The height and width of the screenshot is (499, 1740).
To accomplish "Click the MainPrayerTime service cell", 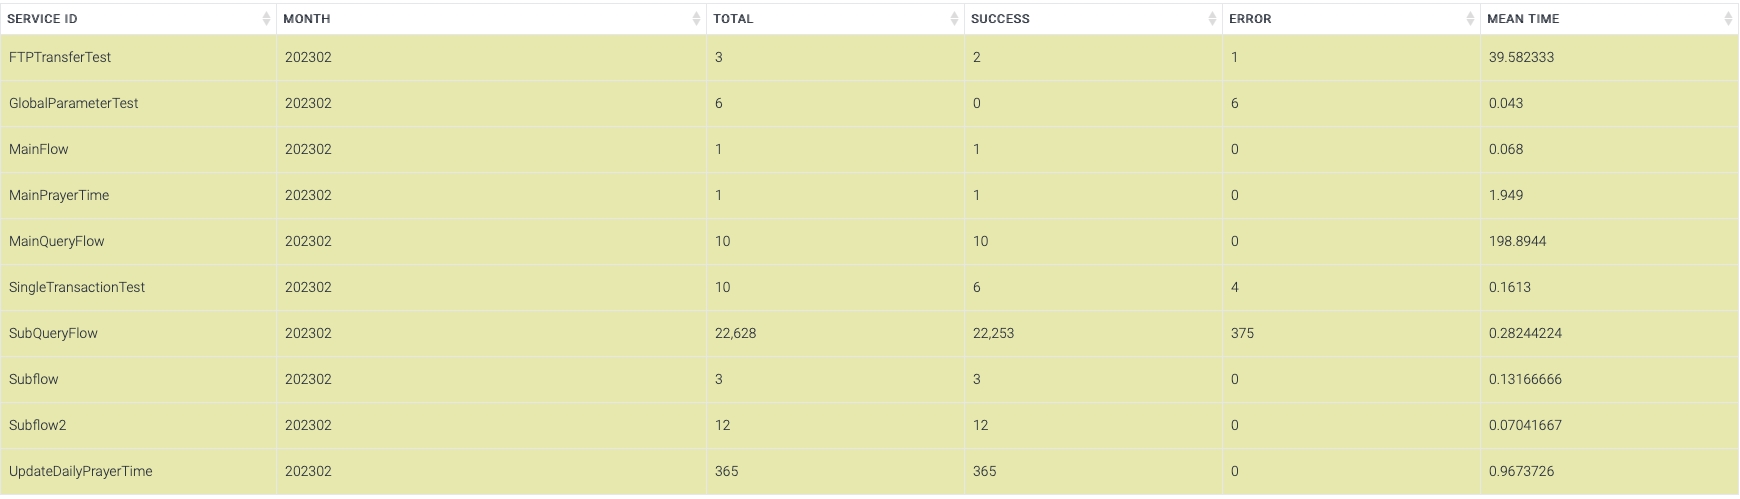I will point(59,196).
